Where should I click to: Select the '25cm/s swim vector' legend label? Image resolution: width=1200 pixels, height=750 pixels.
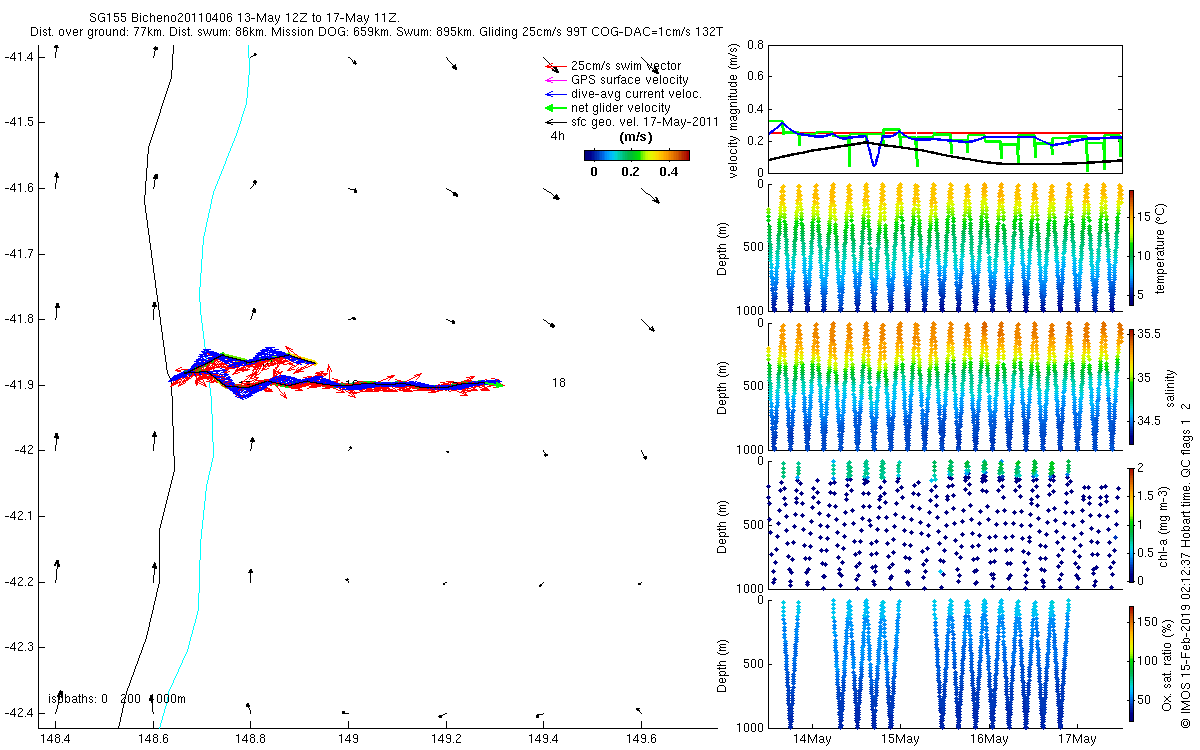click(x=627, y=66)
